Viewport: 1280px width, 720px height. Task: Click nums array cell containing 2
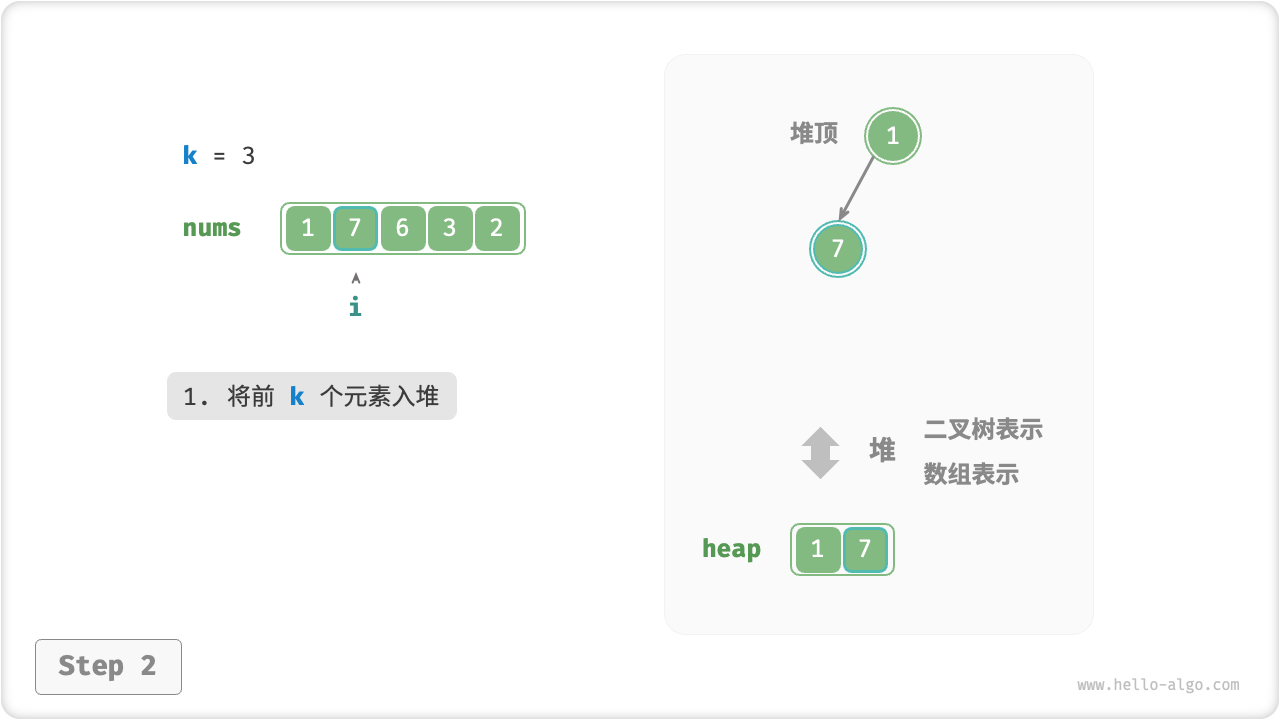tap(497, 228)
